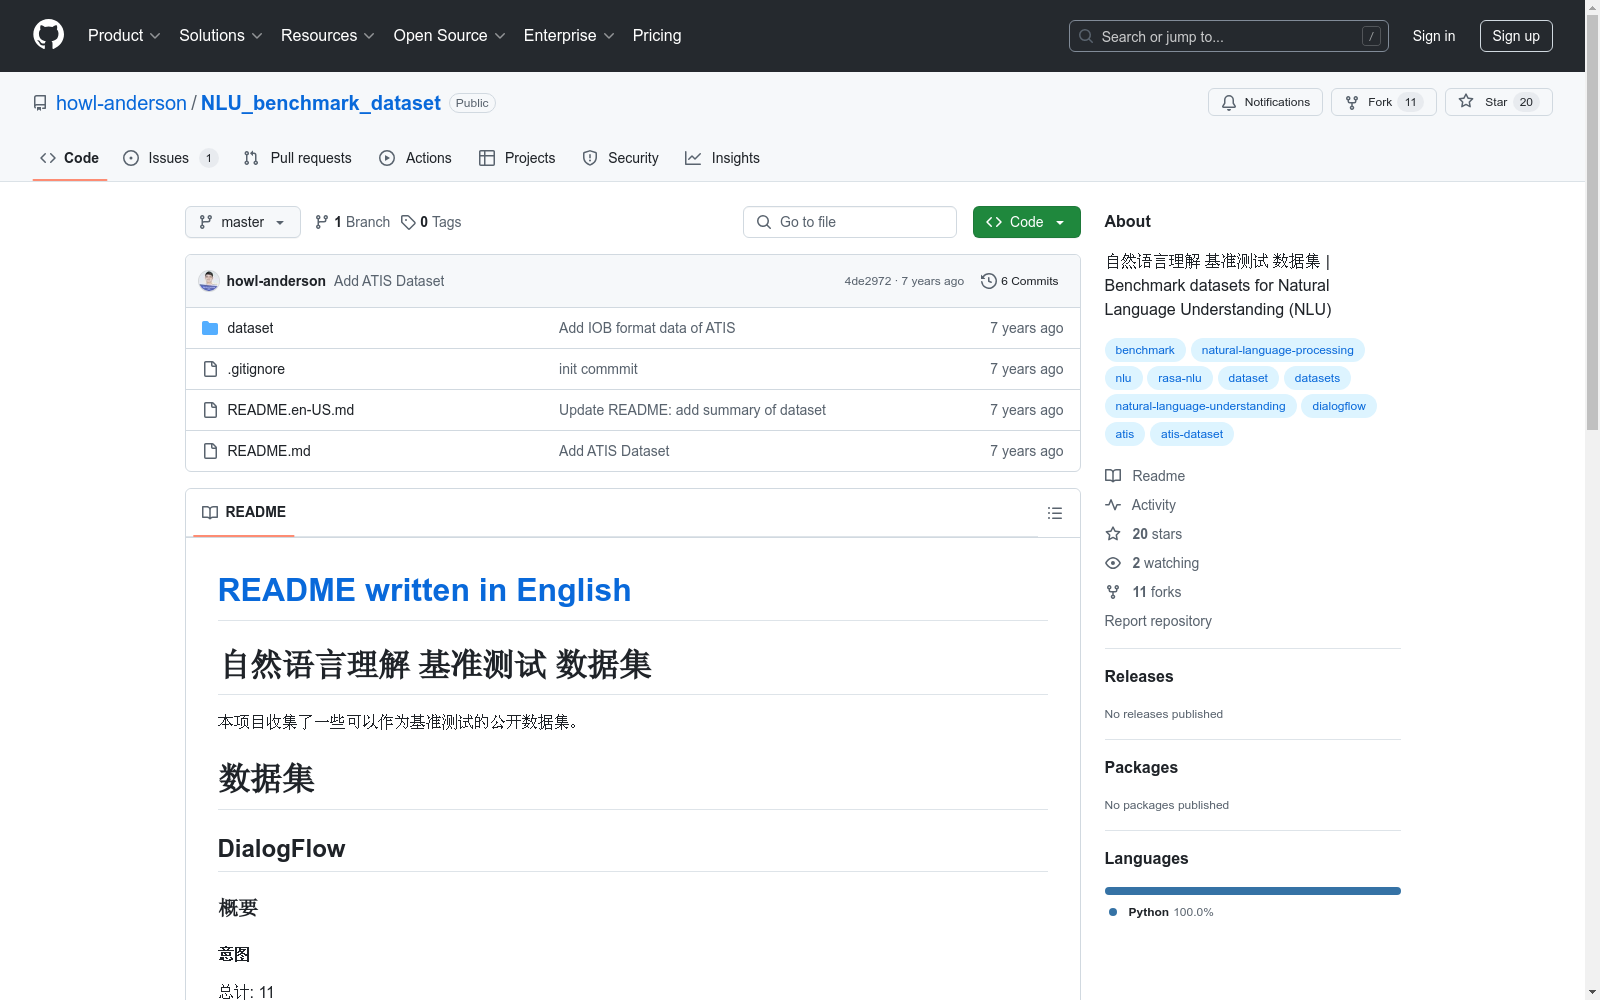The width and height of the screenshot is (1600, 1000).
Task: Click the Sign up button
Action: (1516, 36)
